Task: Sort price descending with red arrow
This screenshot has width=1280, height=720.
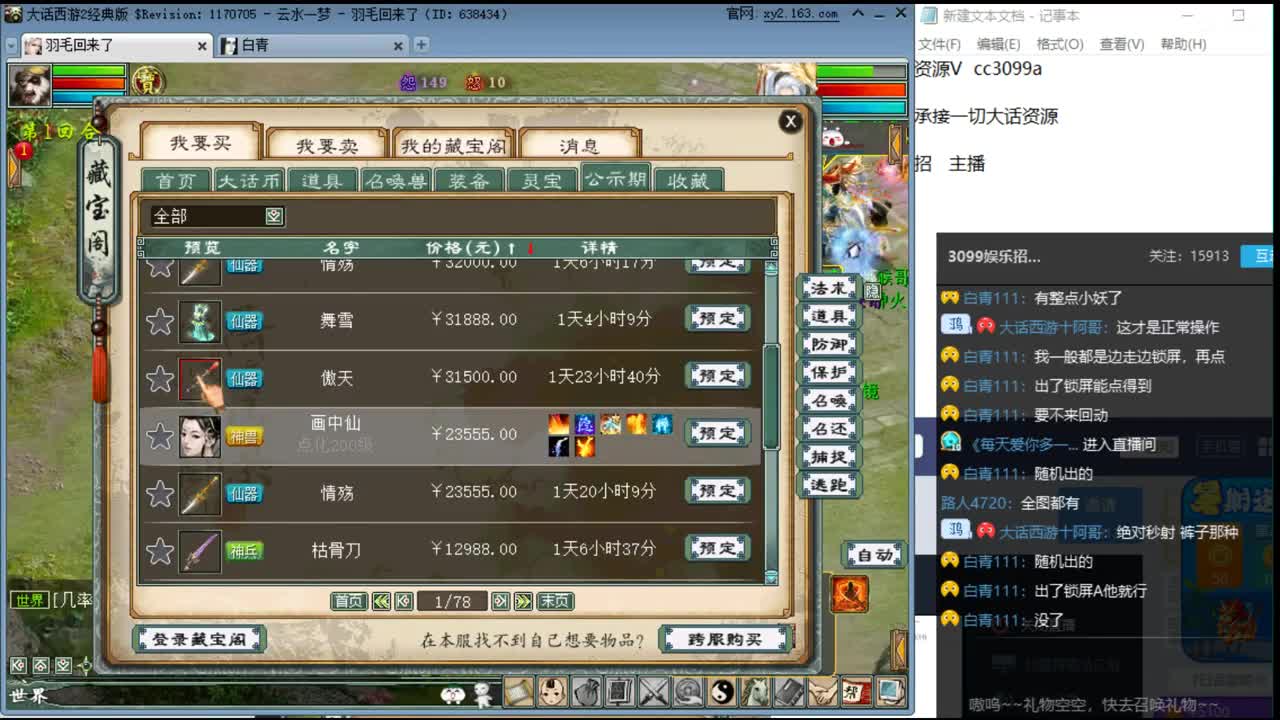Action: (x=530, y=248)
